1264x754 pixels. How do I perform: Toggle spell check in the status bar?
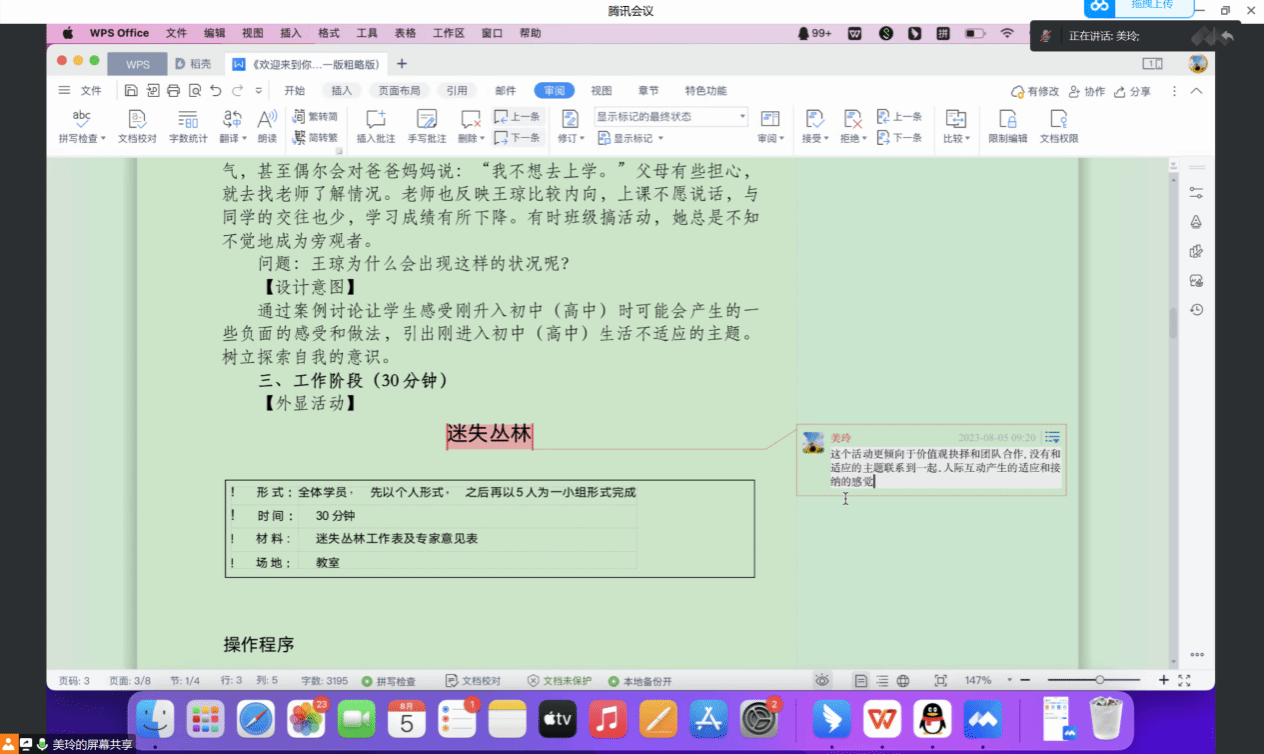pos(389,681)
